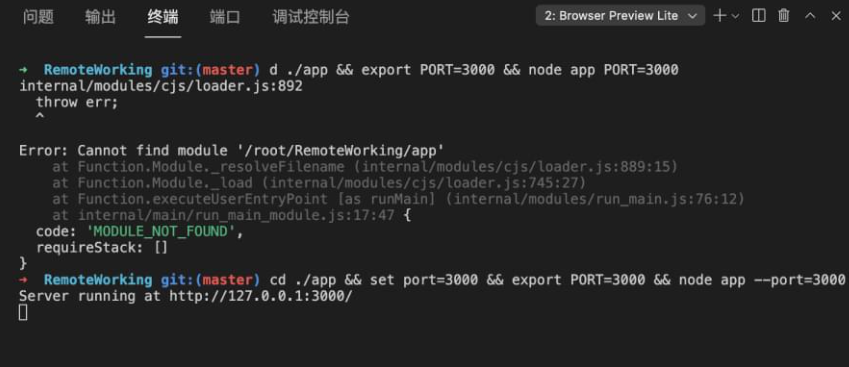Open the 输出 tab
Image resolution: width=849 pixels, height=367 pixels.
(x=100, y=17)
